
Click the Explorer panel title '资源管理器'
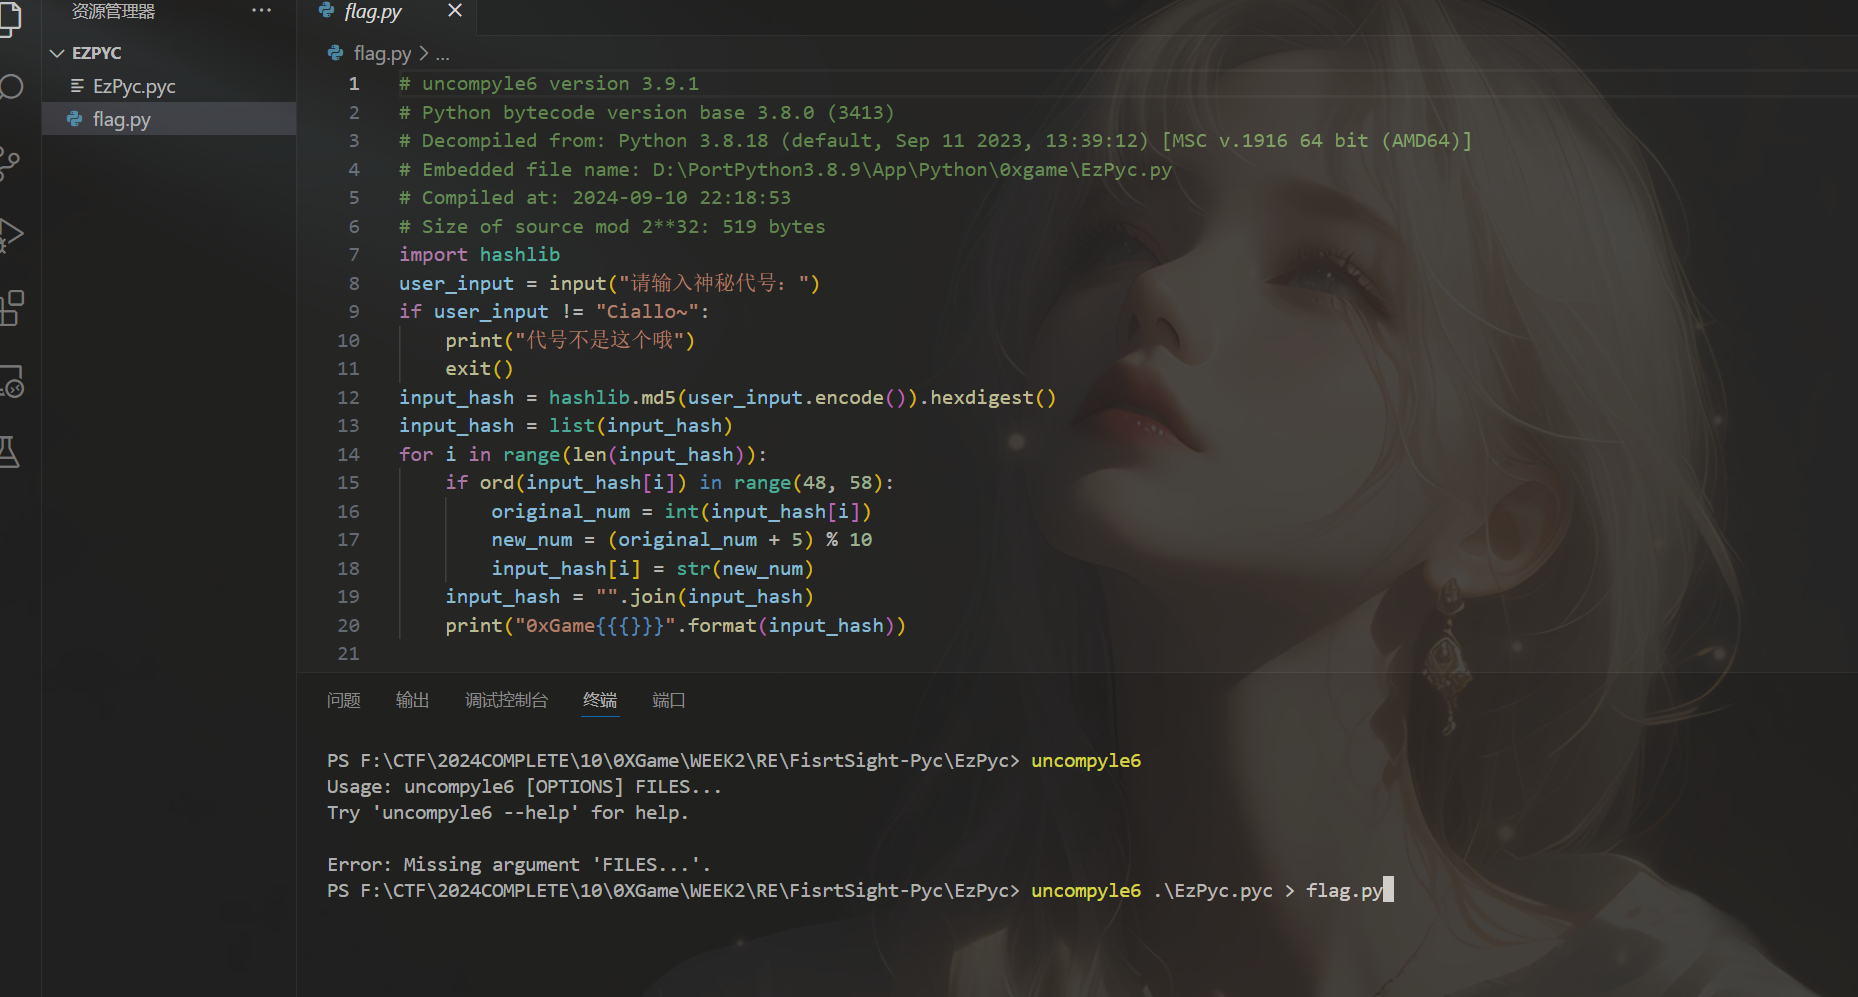(x=113, y=12)
